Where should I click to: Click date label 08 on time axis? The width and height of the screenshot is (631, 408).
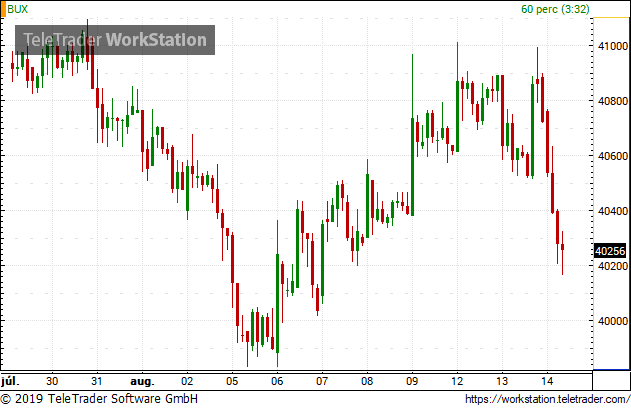tap(367, 381)
